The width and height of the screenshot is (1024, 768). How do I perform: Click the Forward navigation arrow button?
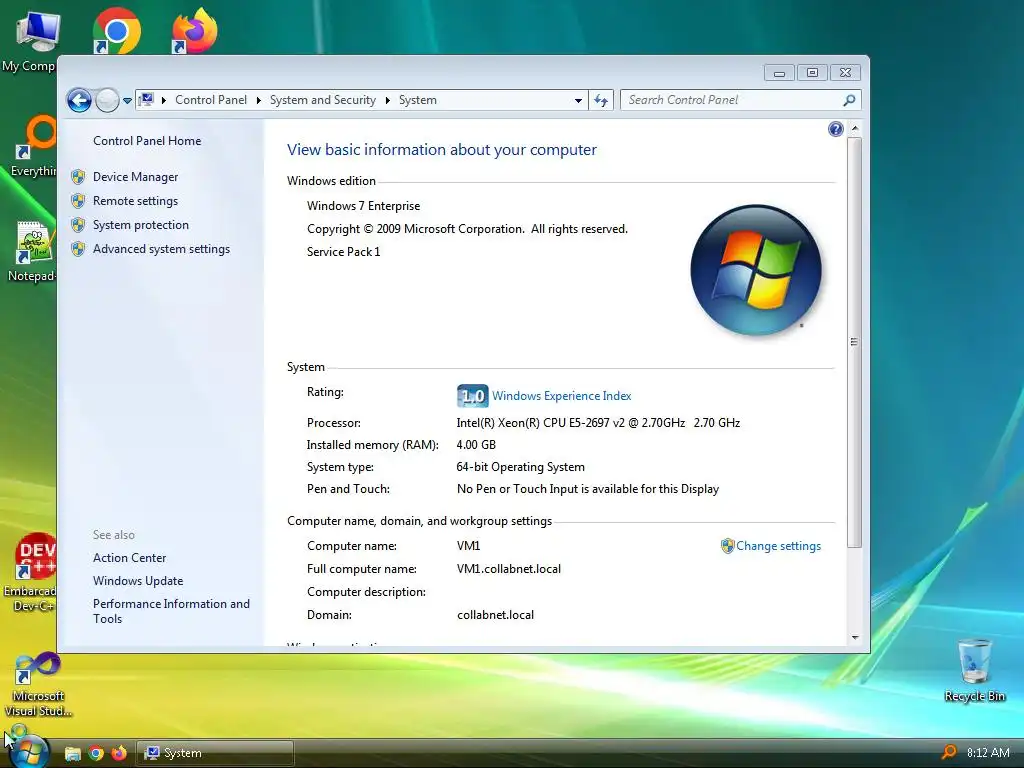tap(107, 100)
